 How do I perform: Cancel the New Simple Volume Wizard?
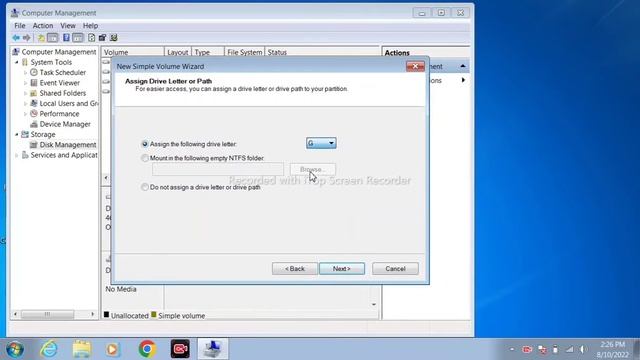(395, 269)
